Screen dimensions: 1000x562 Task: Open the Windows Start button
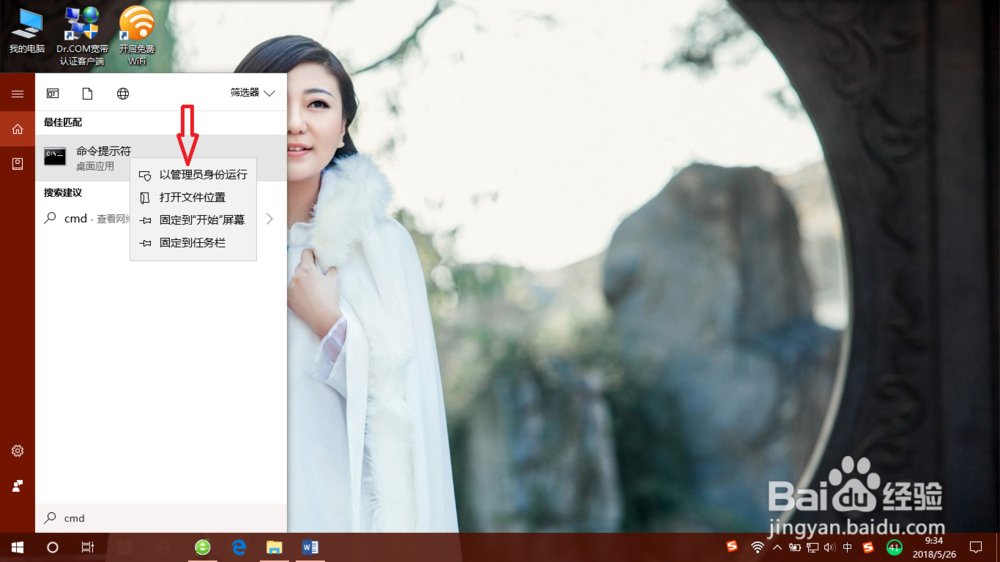tap(17, 547)
